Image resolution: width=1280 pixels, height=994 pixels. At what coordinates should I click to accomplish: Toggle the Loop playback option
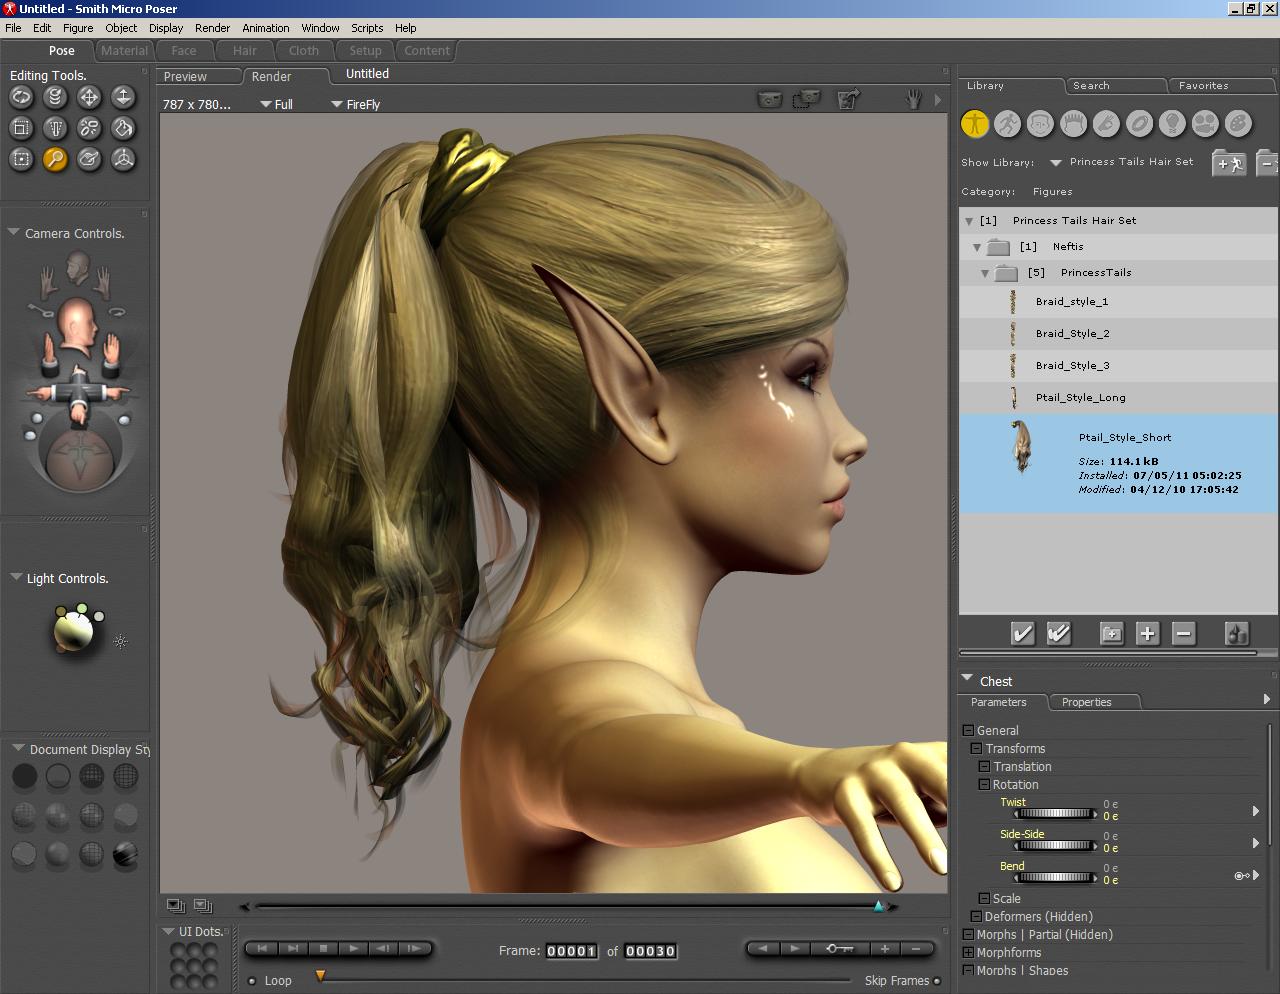[x=252, y=981]
